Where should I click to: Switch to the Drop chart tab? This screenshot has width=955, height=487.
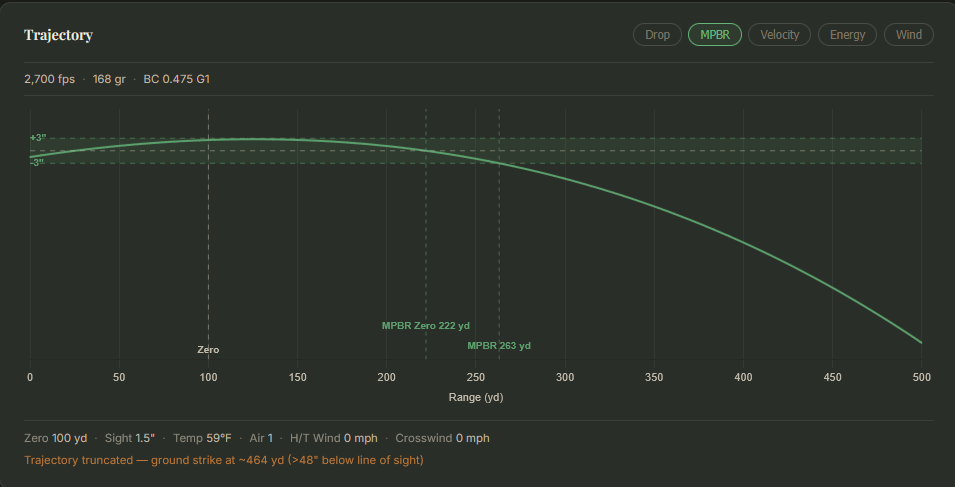657,35
